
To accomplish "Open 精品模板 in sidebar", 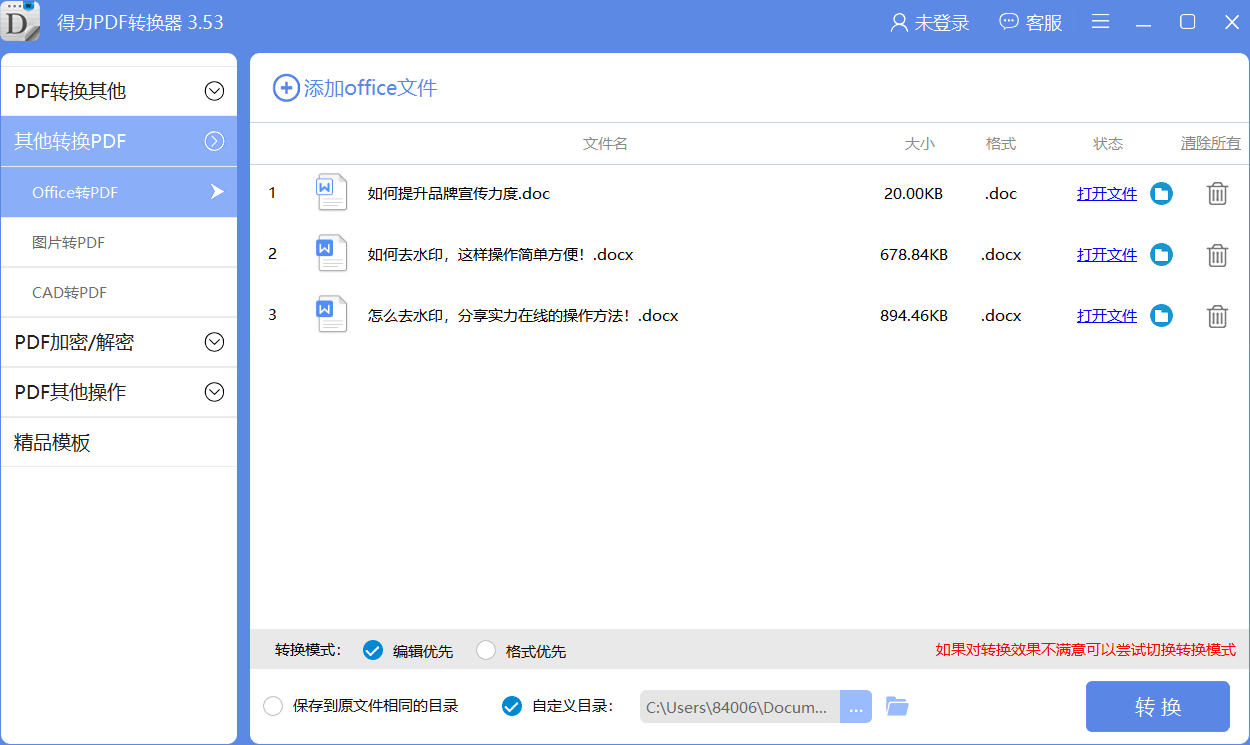I will 119,442.
